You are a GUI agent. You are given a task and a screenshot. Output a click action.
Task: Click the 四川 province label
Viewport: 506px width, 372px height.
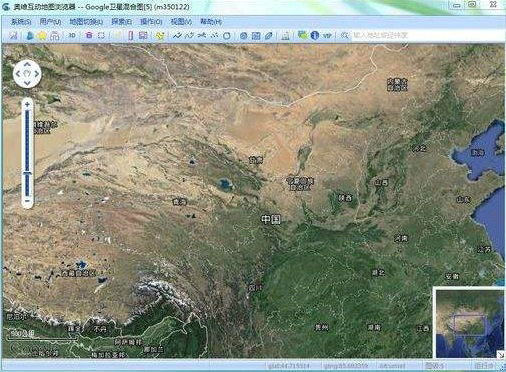pos(256,287)
